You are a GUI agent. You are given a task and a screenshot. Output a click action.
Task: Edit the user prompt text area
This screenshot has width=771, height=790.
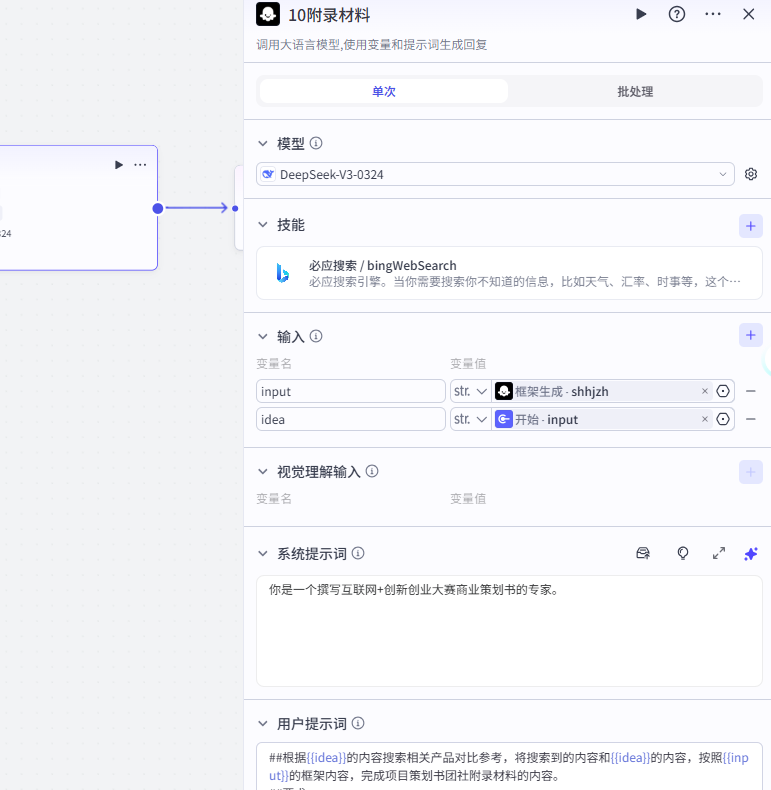tap(509, 766)
